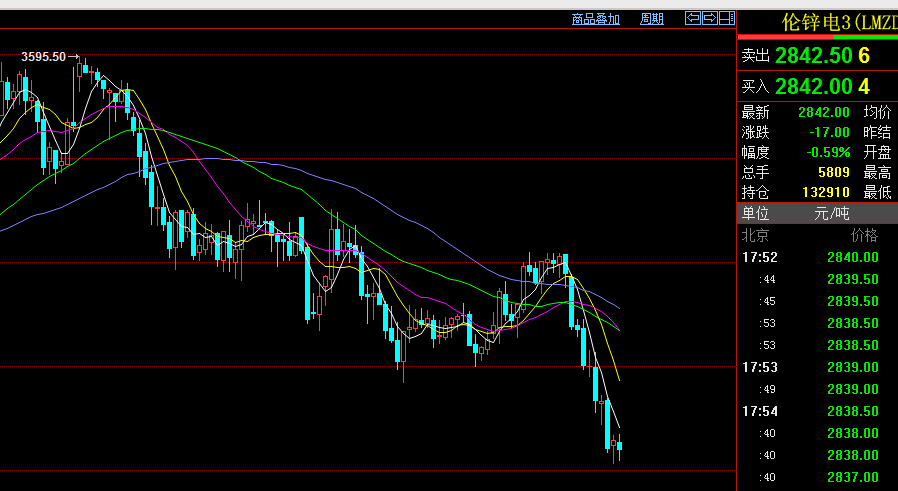Click the 持仓 open interest 132910

pyautogui.click(x=825, y=192)
